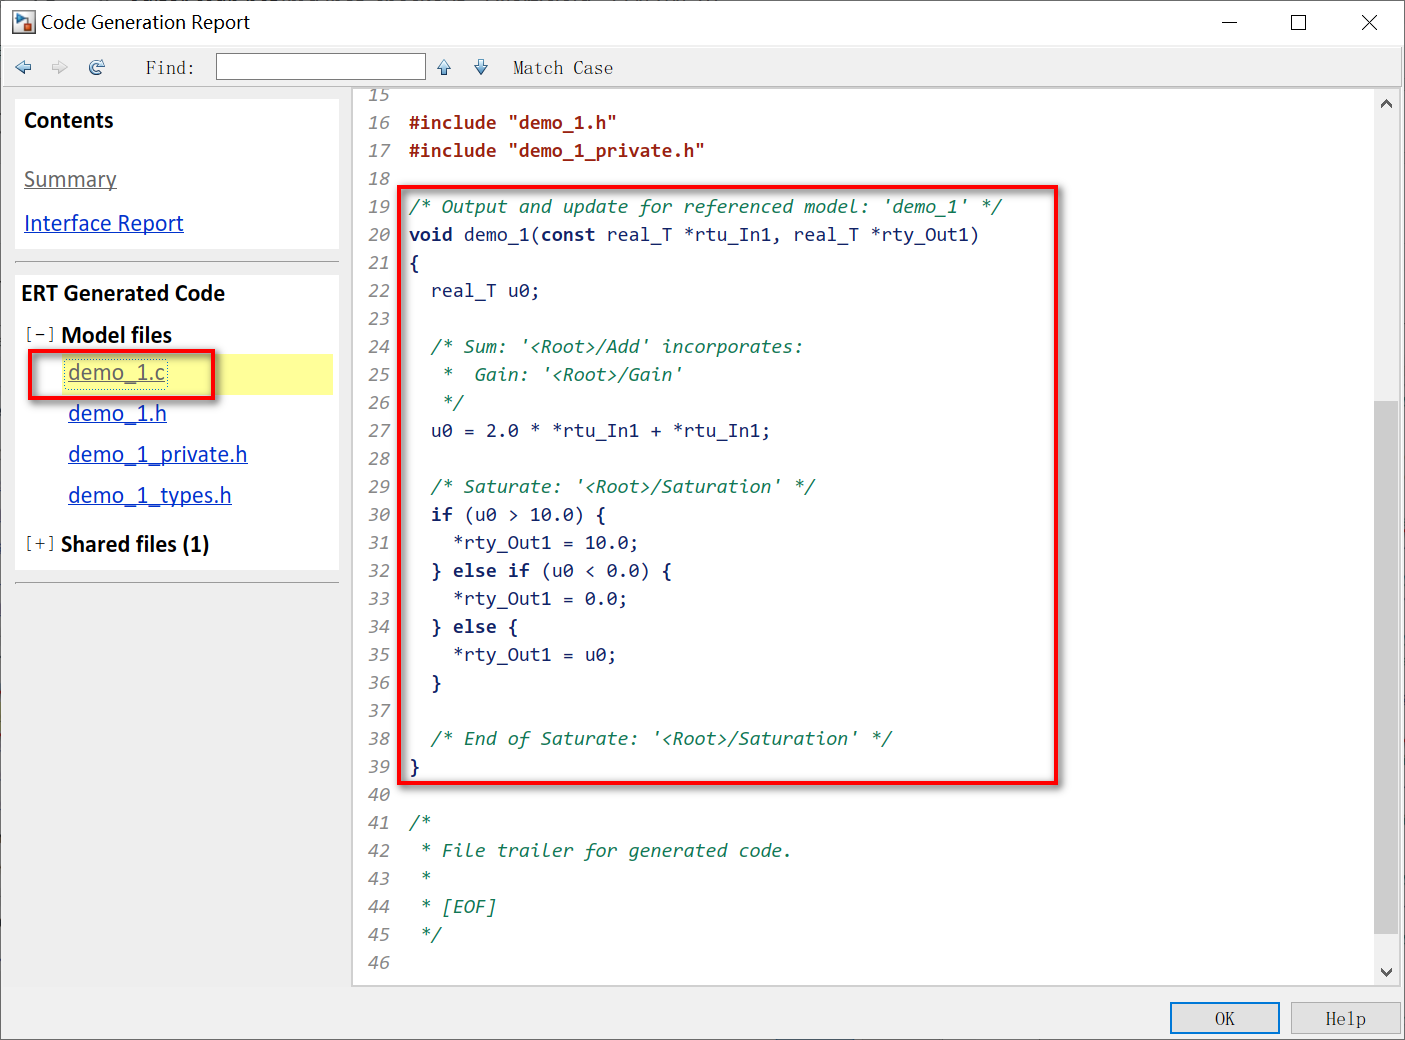
Task: Click the 'Output and update for referenced model' comment
Action: pyautogui.click(x=706, y=207)
